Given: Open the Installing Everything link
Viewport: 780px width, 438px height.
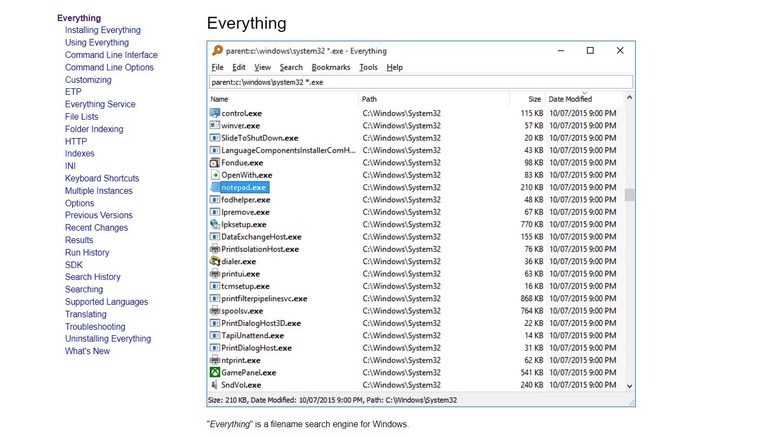Looking at the screenshot, I should [102, 30].
